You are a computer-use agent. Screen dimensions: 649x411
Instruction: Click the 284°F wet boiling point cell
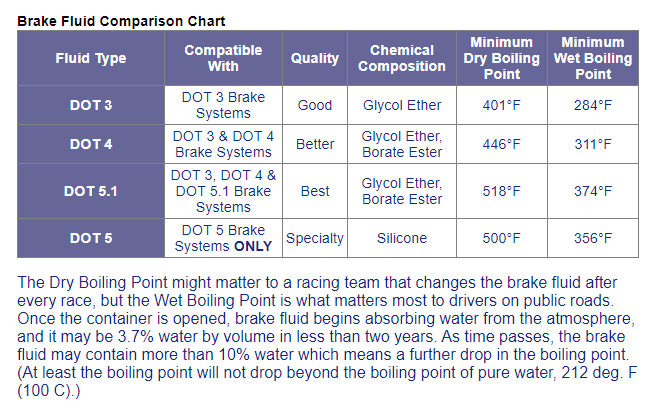(x=593, y=105)
